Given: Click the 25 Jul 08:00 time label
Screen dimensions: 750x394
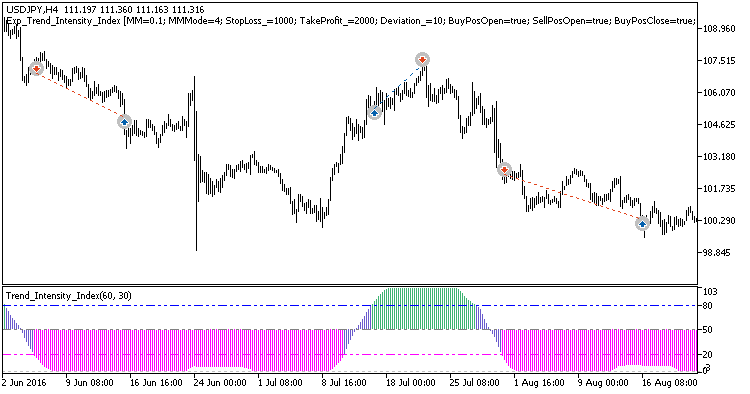Looking at the screenshot, I should click(474, 383).
